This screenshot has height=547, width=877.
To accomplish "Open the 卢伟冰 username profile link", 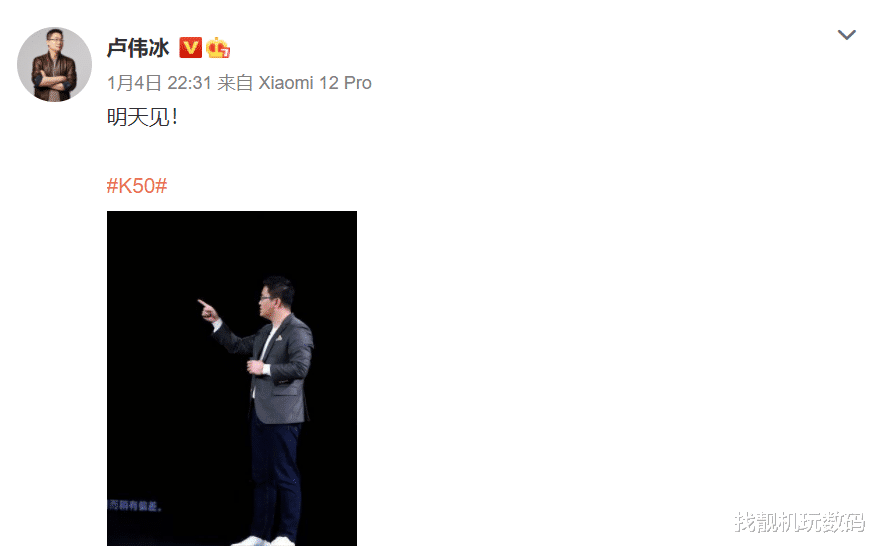I will pyautogui.click(x=138, y=48).
